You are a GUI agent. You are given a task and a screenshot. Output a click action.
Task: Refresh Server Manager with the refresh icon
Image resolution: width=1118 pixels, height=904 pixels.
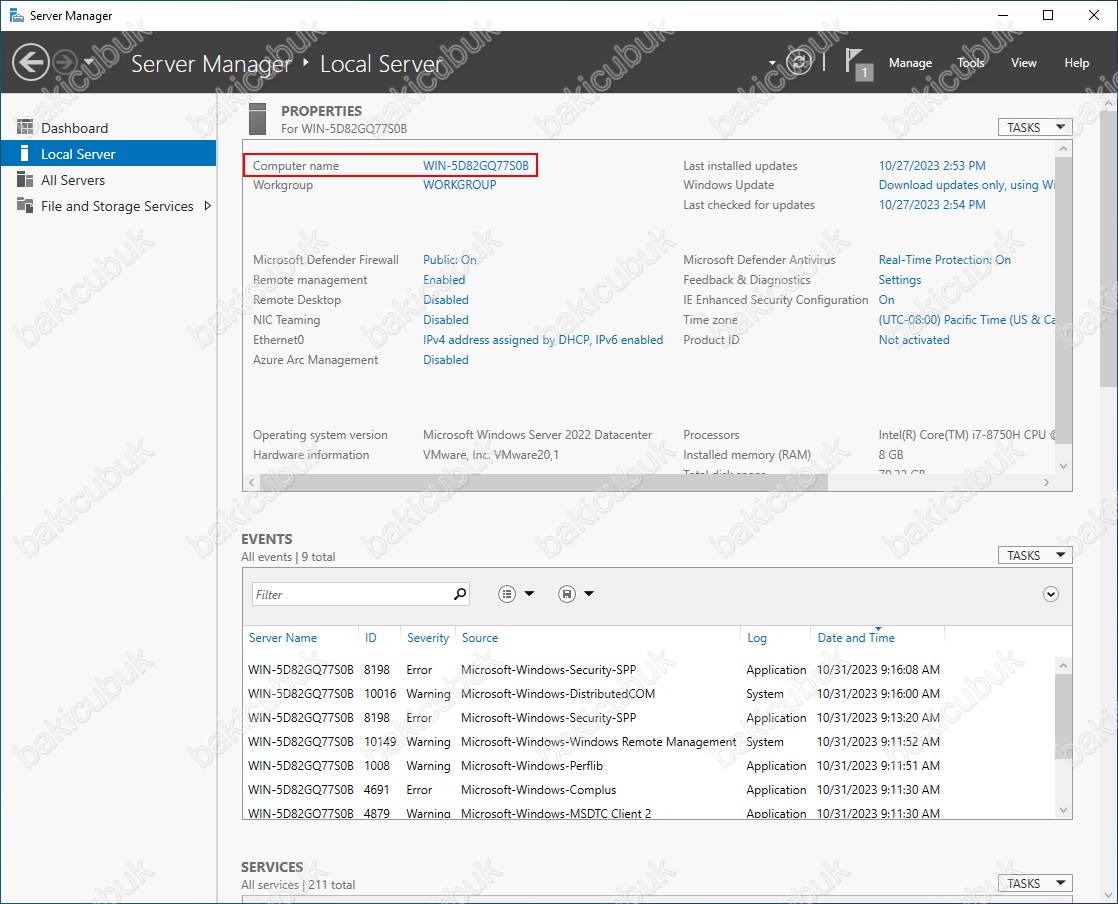coord(799,62)
